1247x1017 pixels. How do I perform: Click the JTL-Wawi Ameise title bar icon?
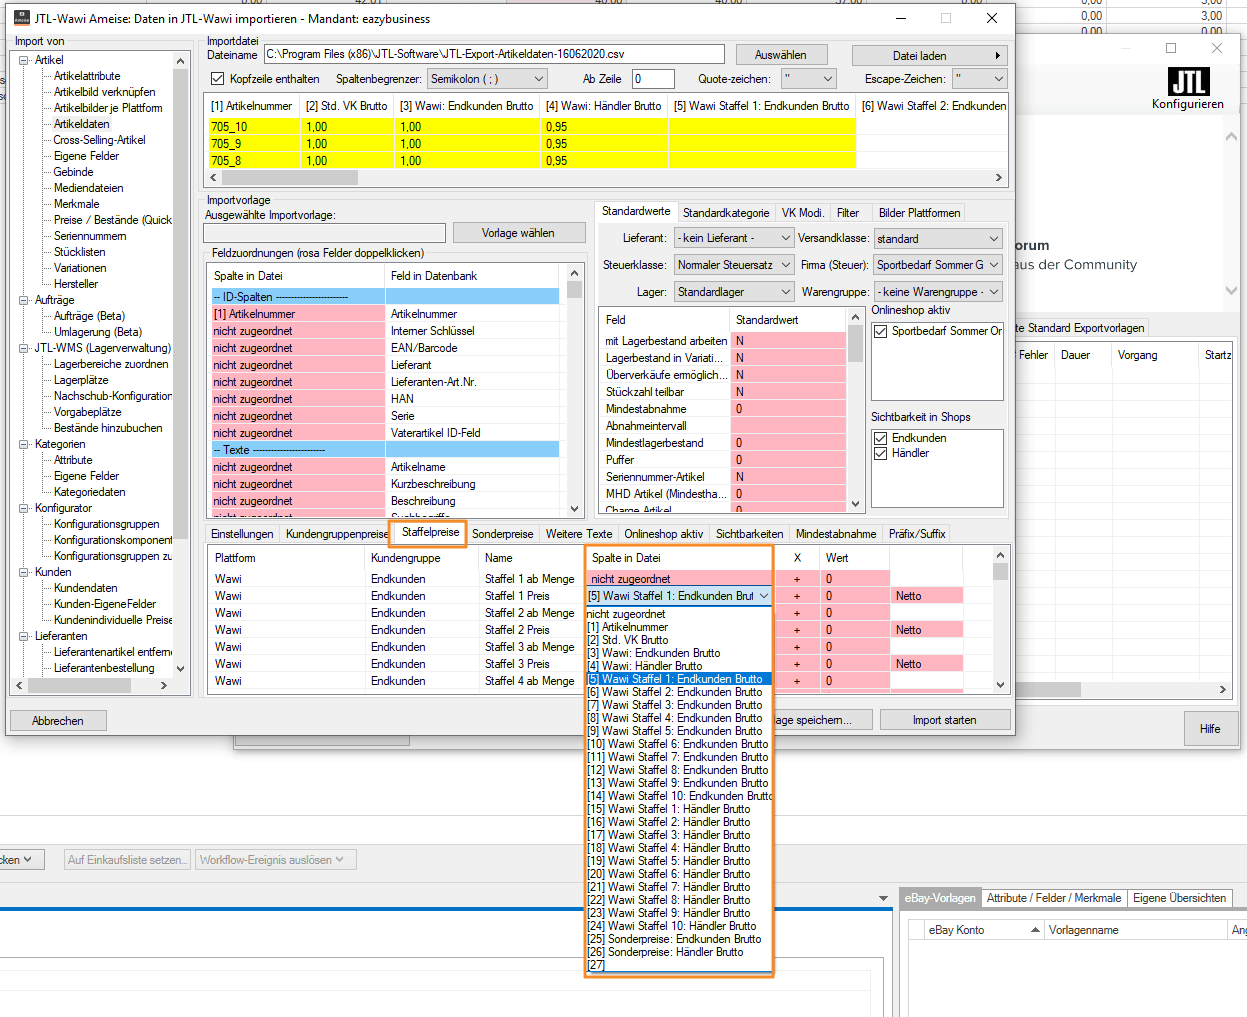point(22,18)
